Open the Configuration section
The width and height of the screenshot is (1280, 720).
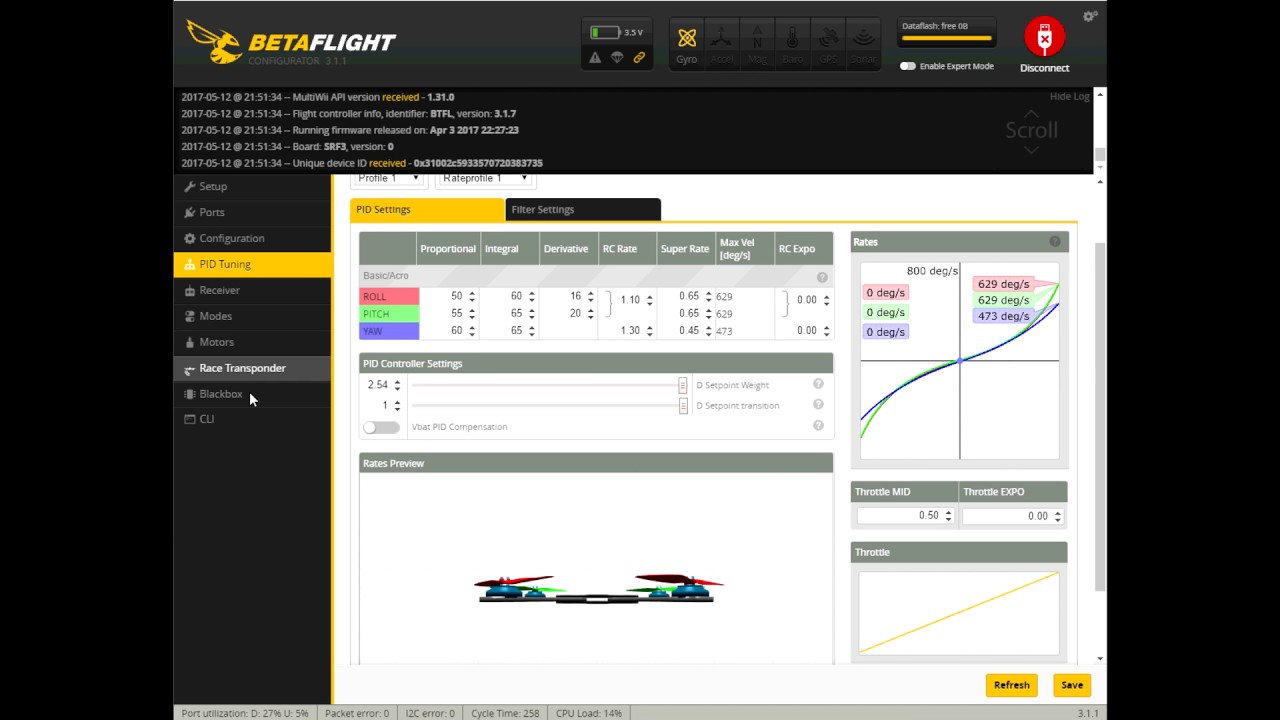(x=252, y=238)
